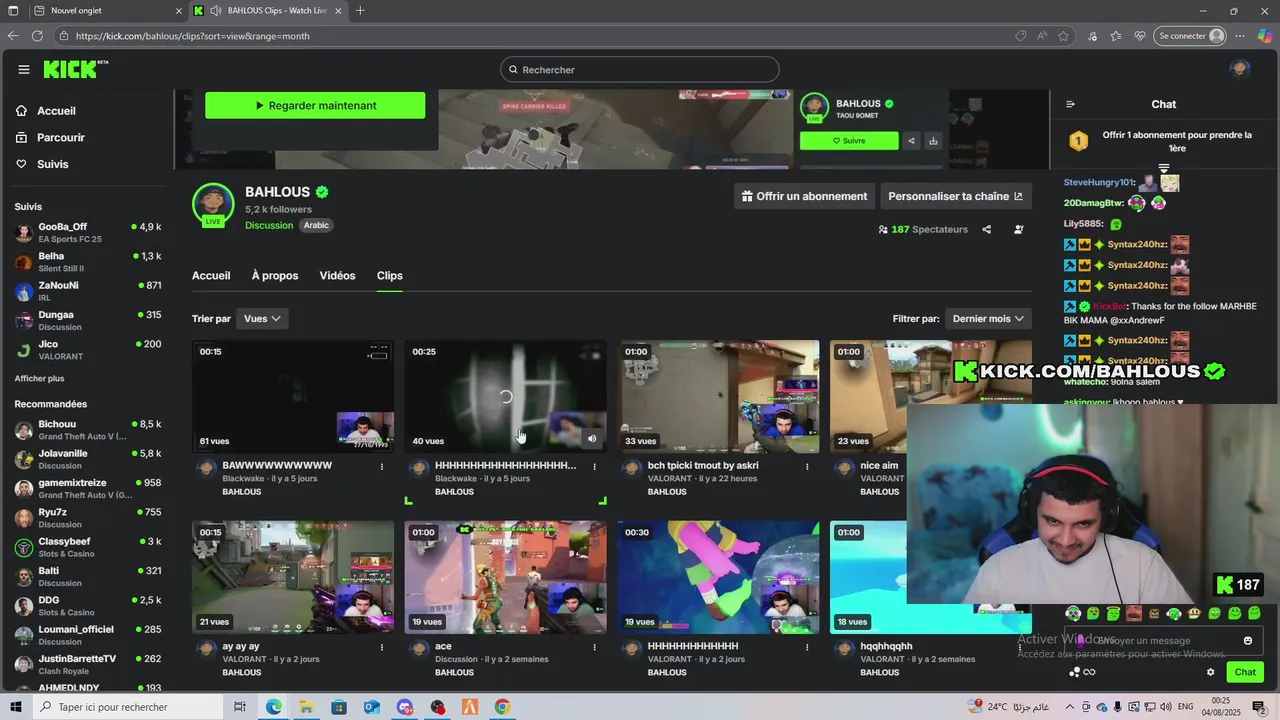
Task: Switch to the Vidéos tab
Action: click(x=337, y=276)
